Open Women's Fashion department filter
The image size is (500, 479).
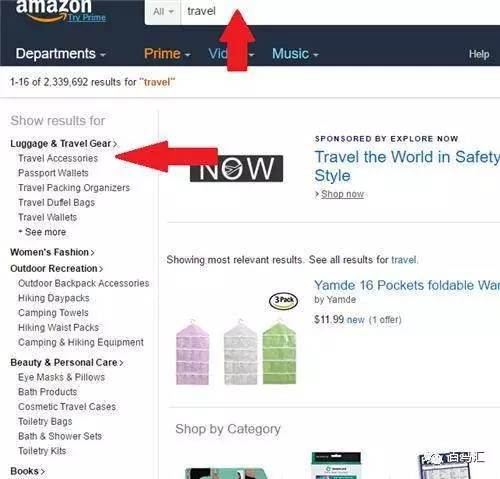[52, 252]
